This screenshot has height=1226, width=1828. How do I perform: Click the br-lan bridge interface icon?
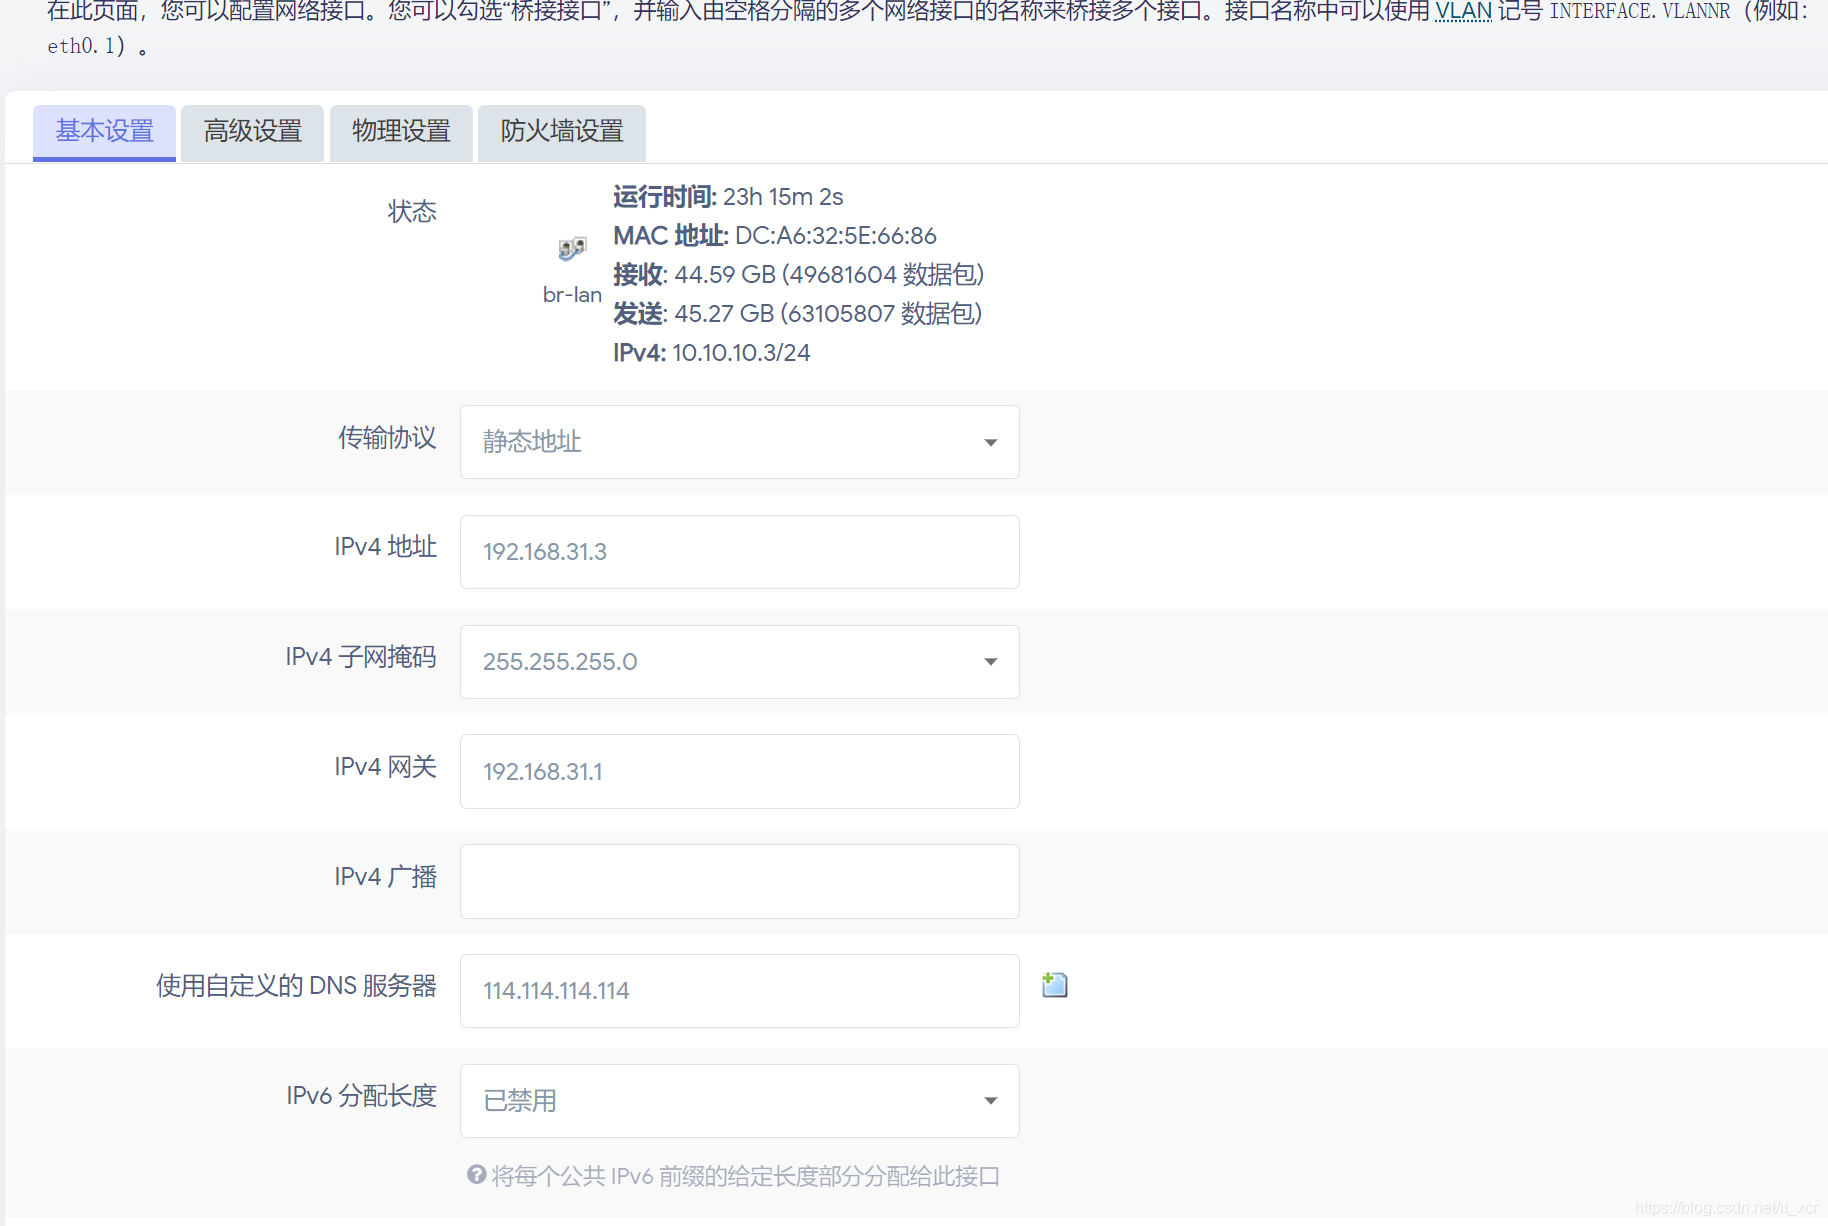[572, 249]
